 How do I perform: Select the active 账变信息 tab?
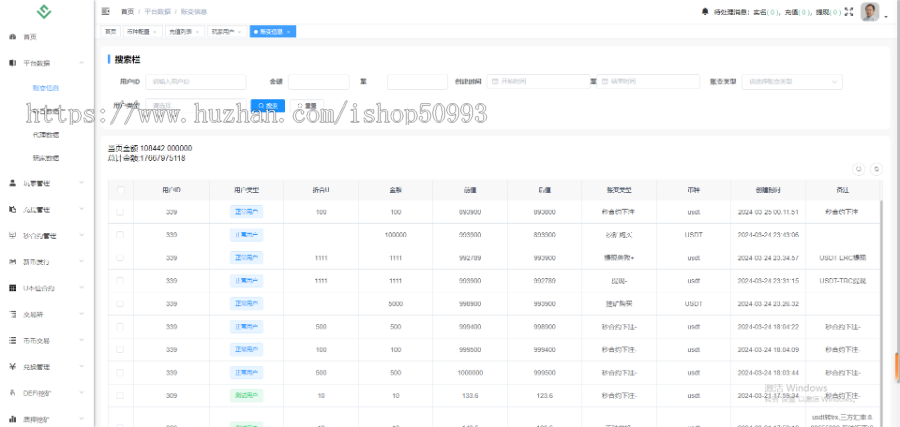[273, 32]
